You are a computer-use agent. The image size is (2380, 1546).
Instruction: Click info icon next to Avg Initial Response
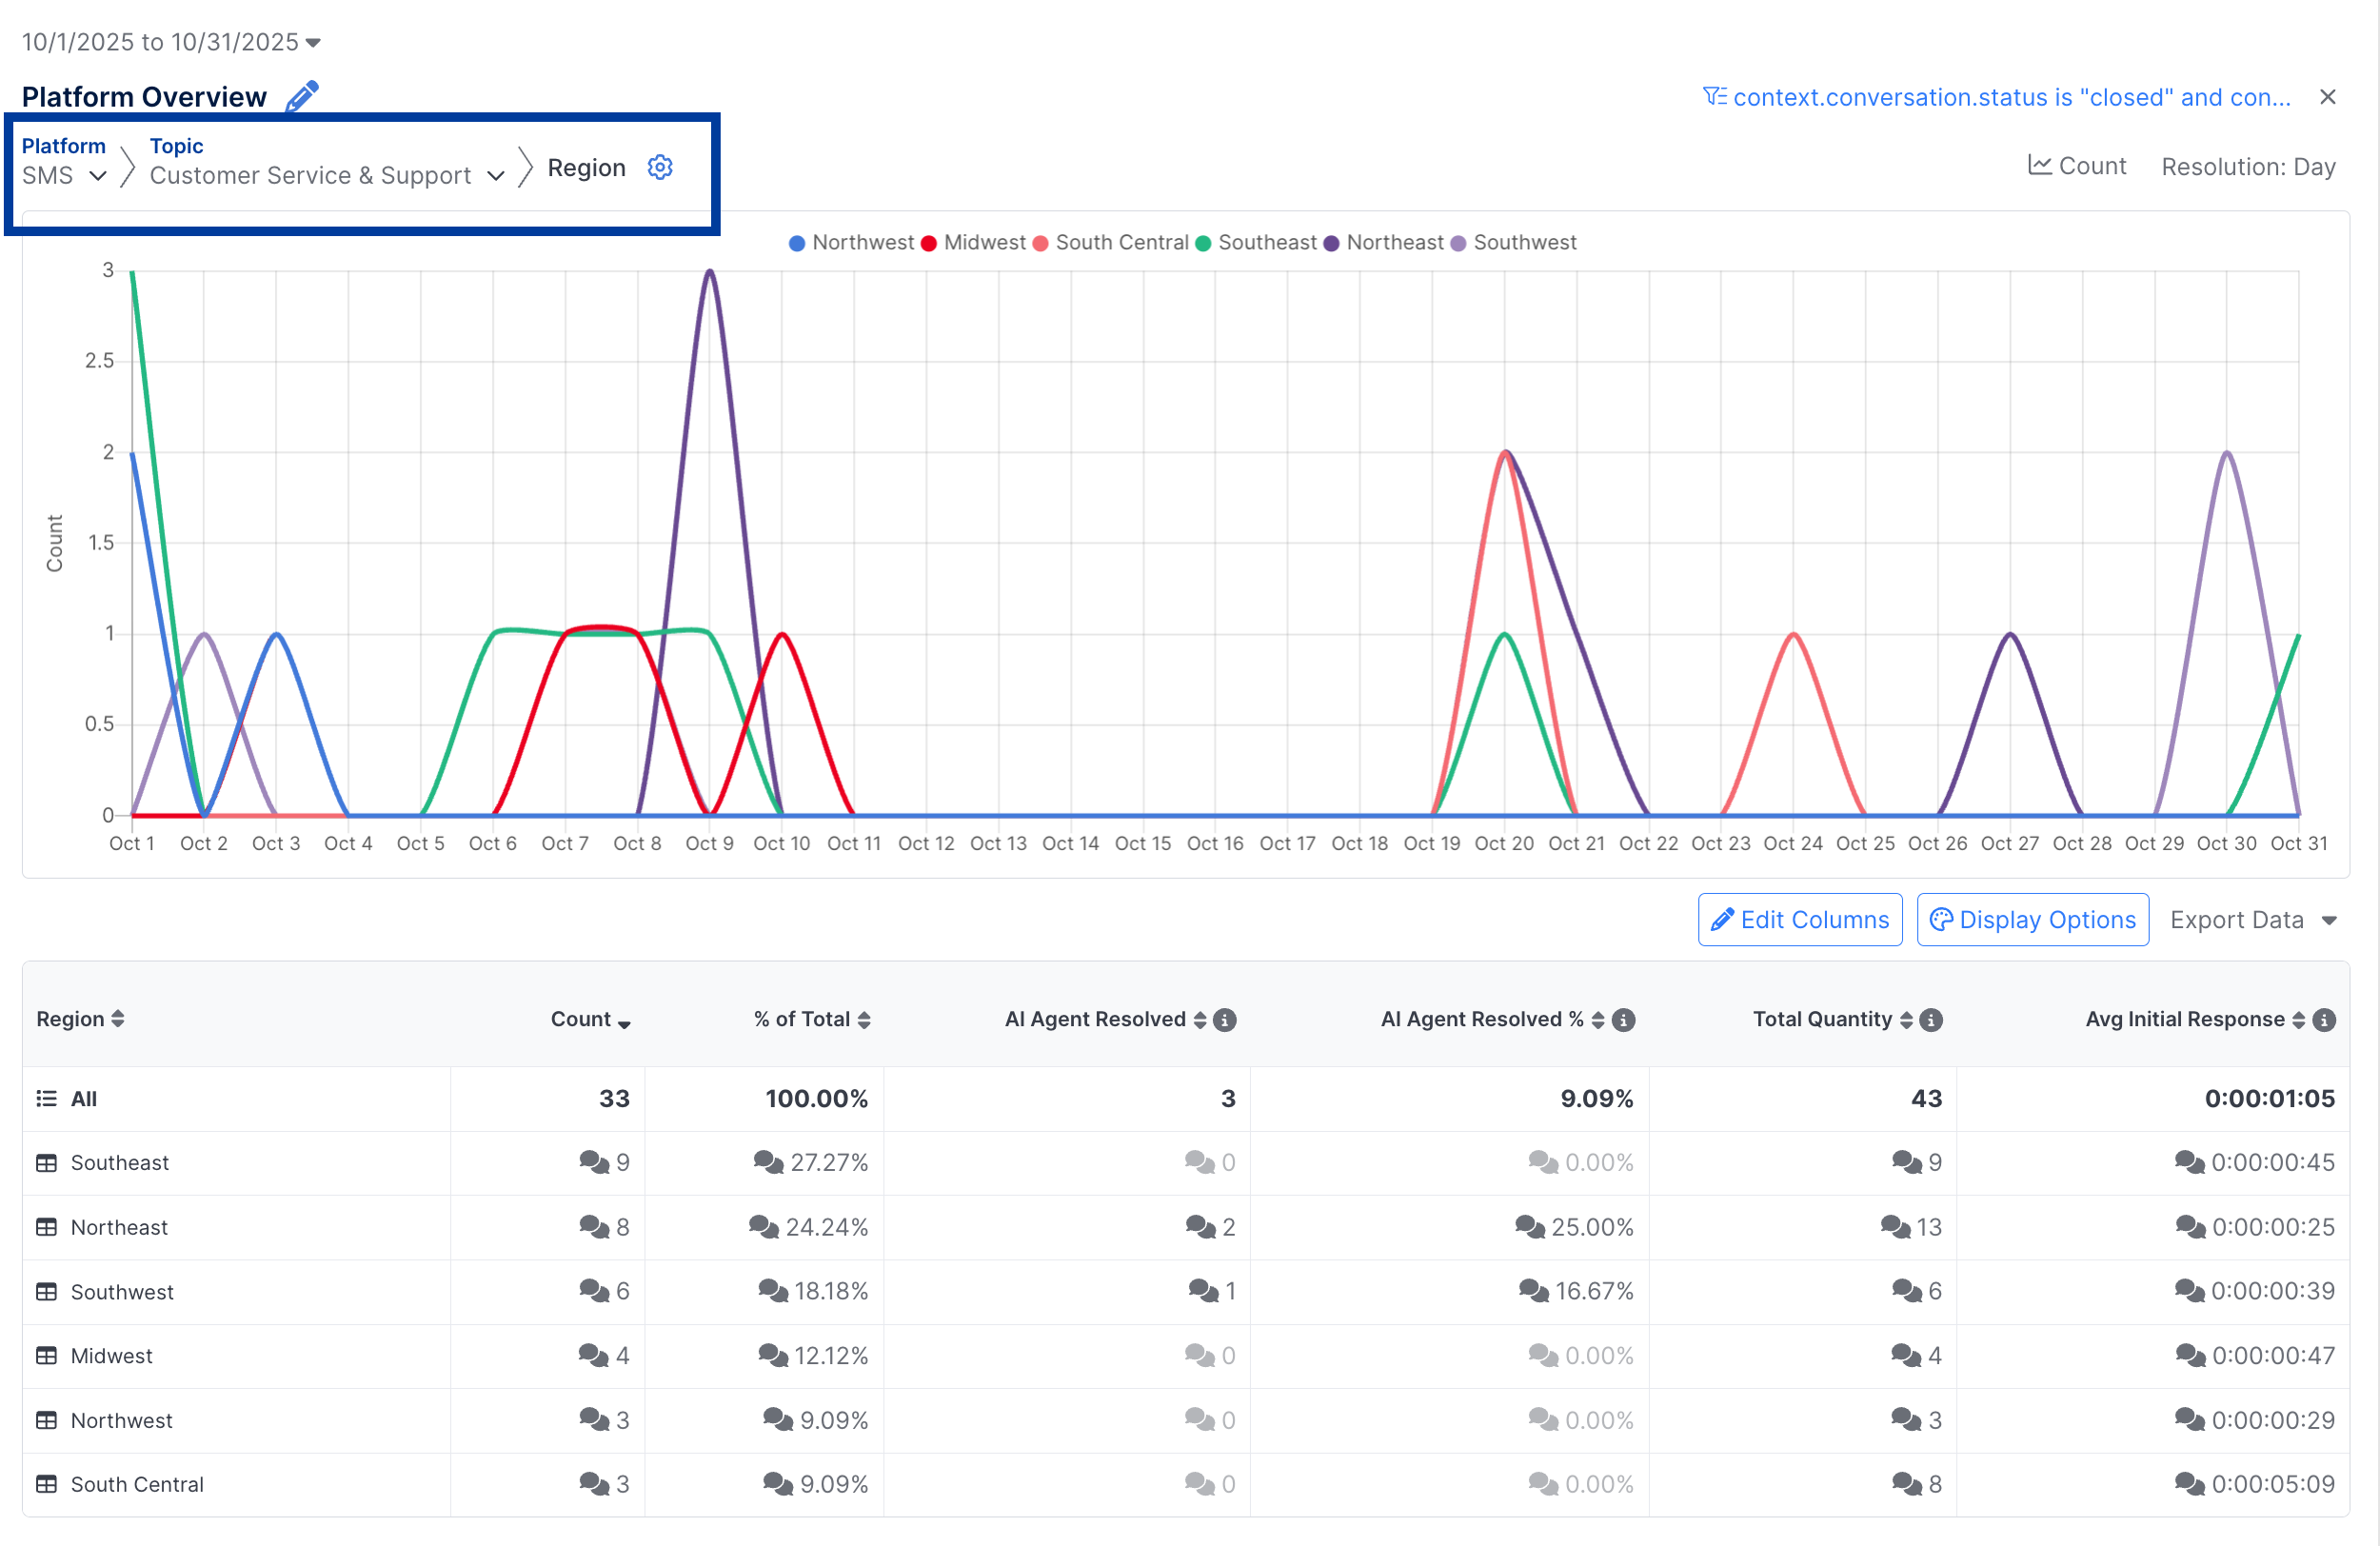[2324, 1019]
